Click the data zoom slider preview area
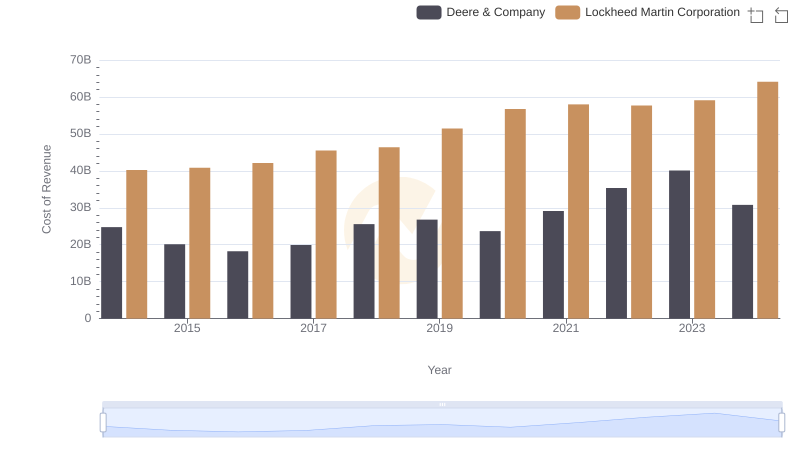The height and width of the screenshot is (461, 800). coord(442,423)
